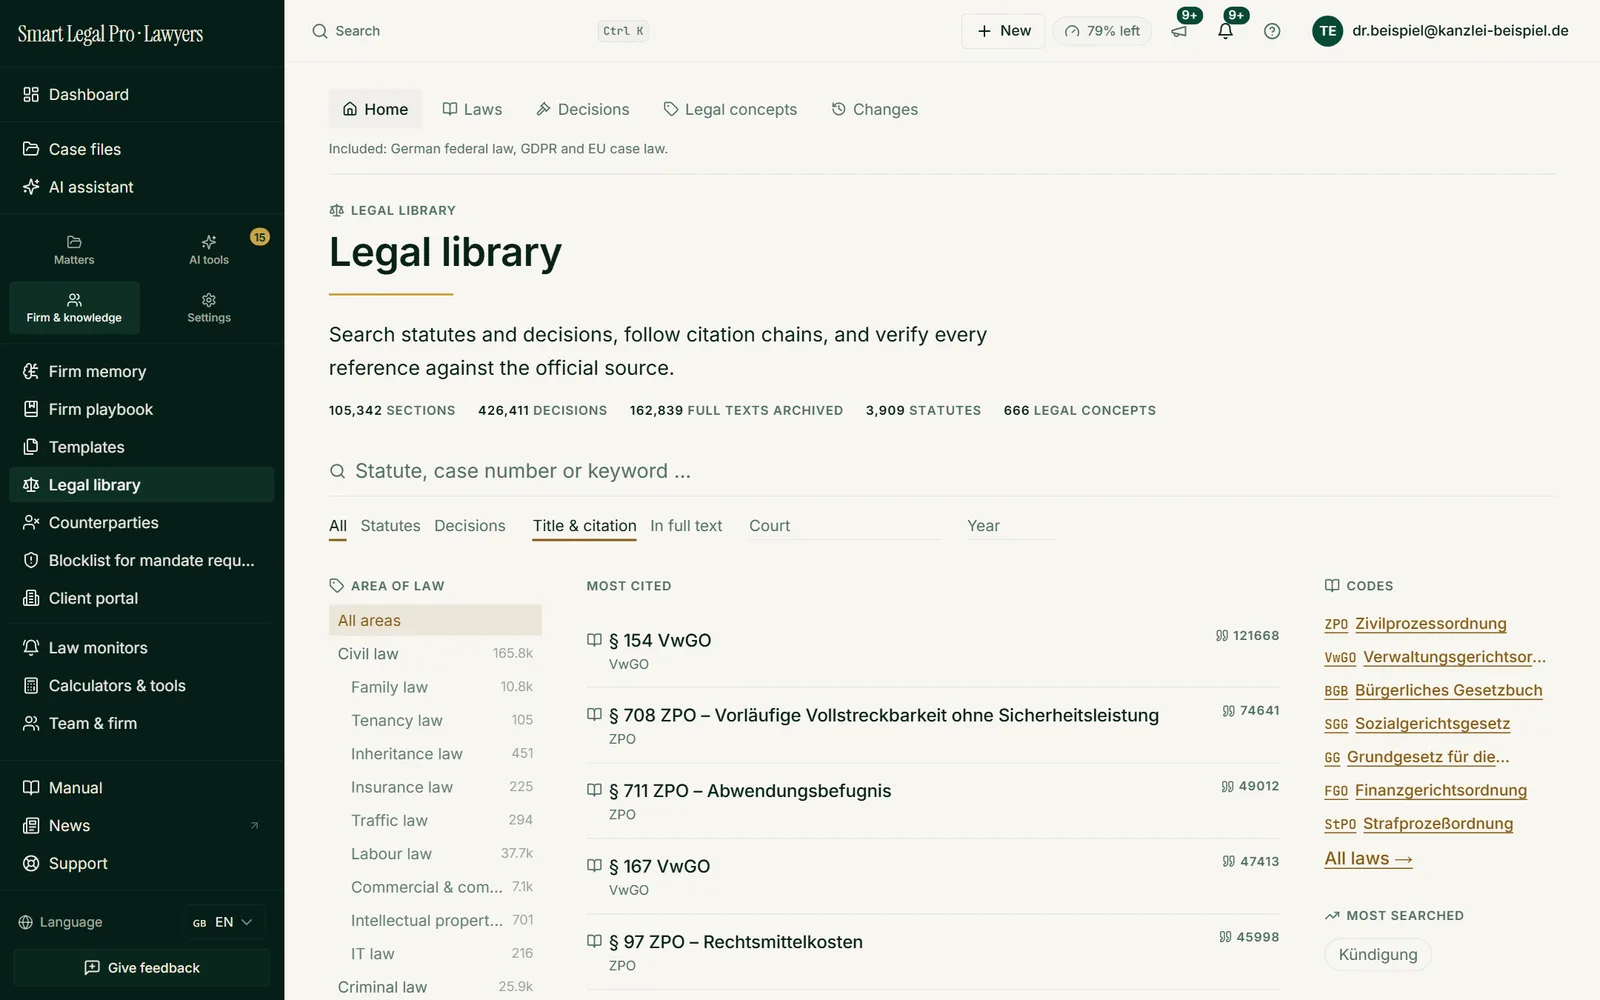Open the notifications bell

[x=1226, y=31]
